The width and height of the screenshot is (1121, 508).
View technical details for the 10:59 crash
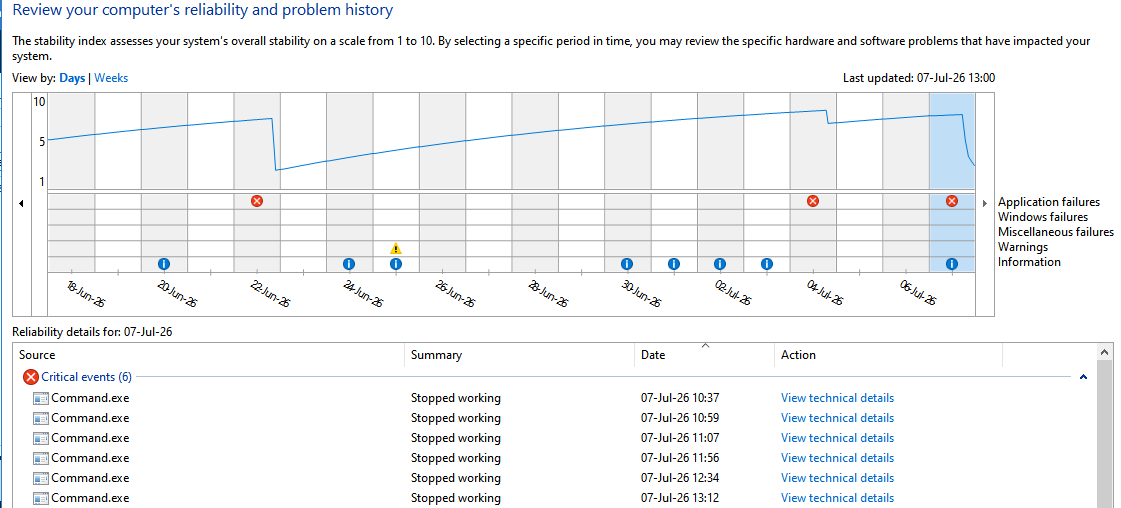coord(837,418)
